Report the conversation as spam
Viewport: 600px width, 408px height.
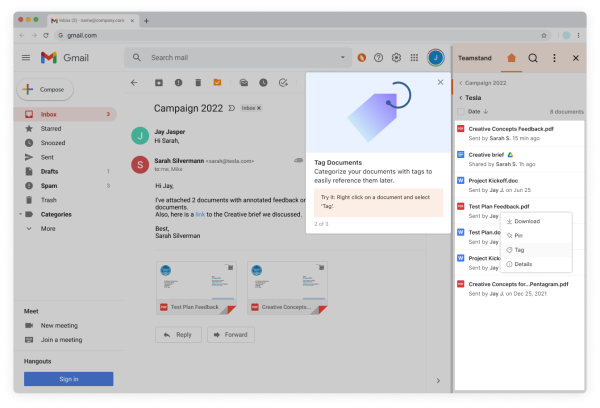tap(178, 83)
